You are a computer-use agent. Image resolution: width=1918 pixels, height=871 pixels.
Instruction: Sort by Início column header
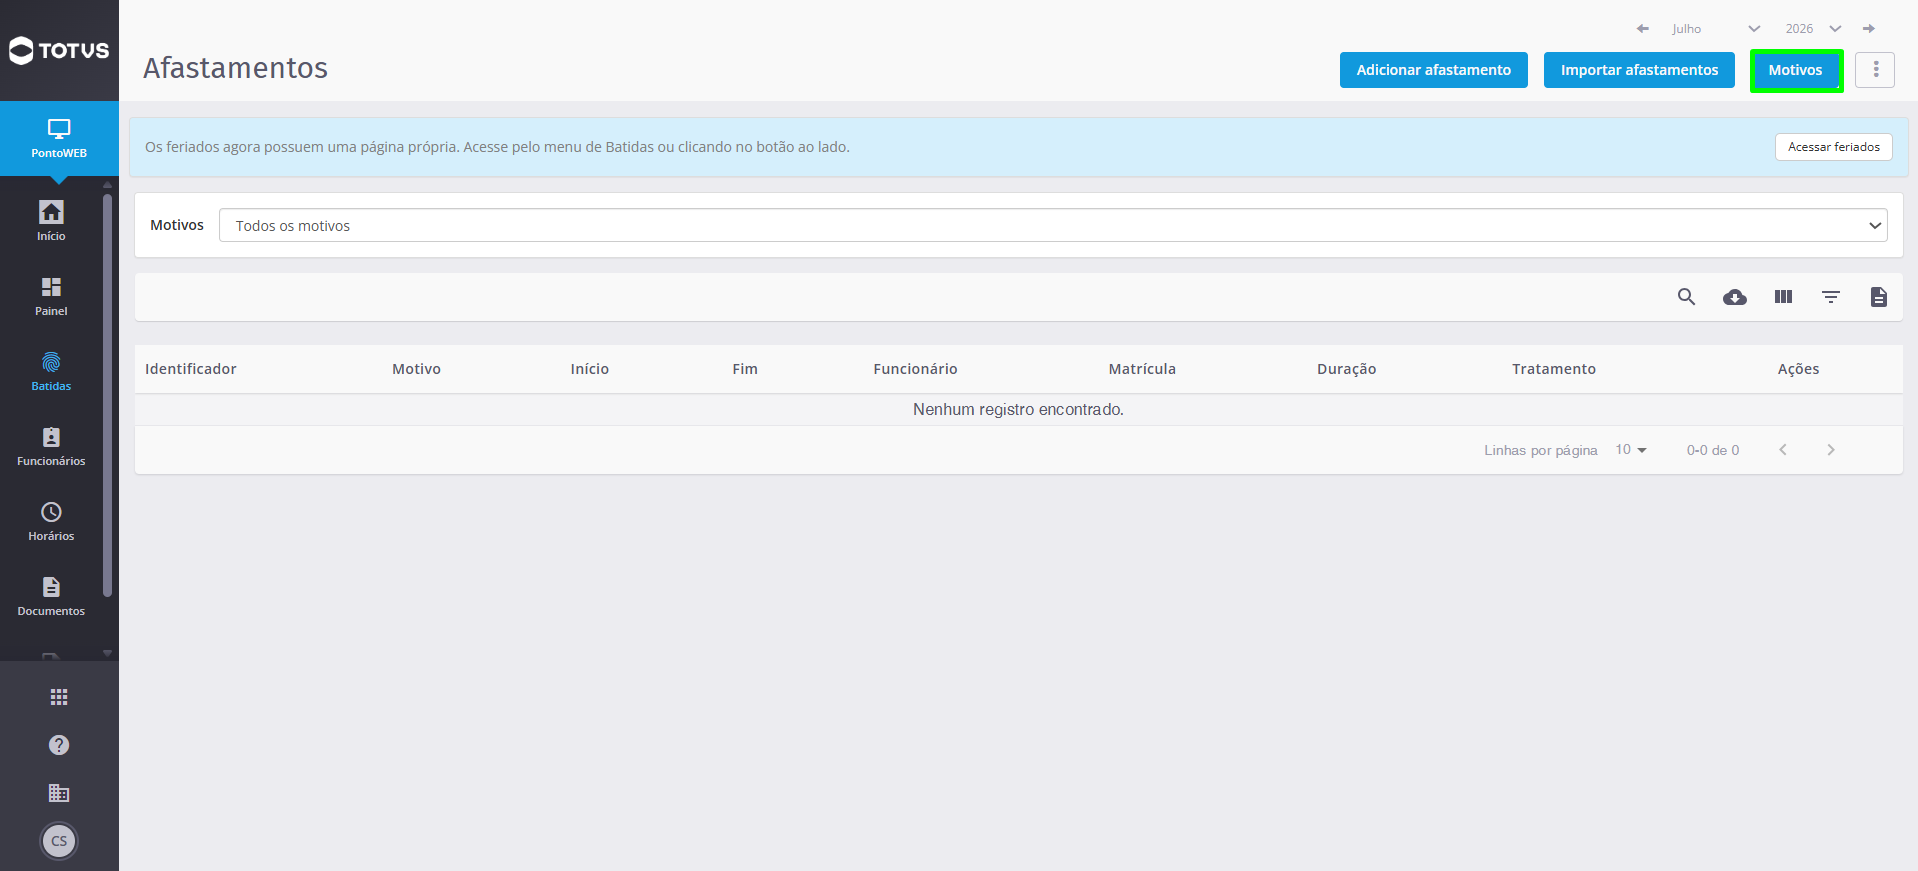click(590, 369)
